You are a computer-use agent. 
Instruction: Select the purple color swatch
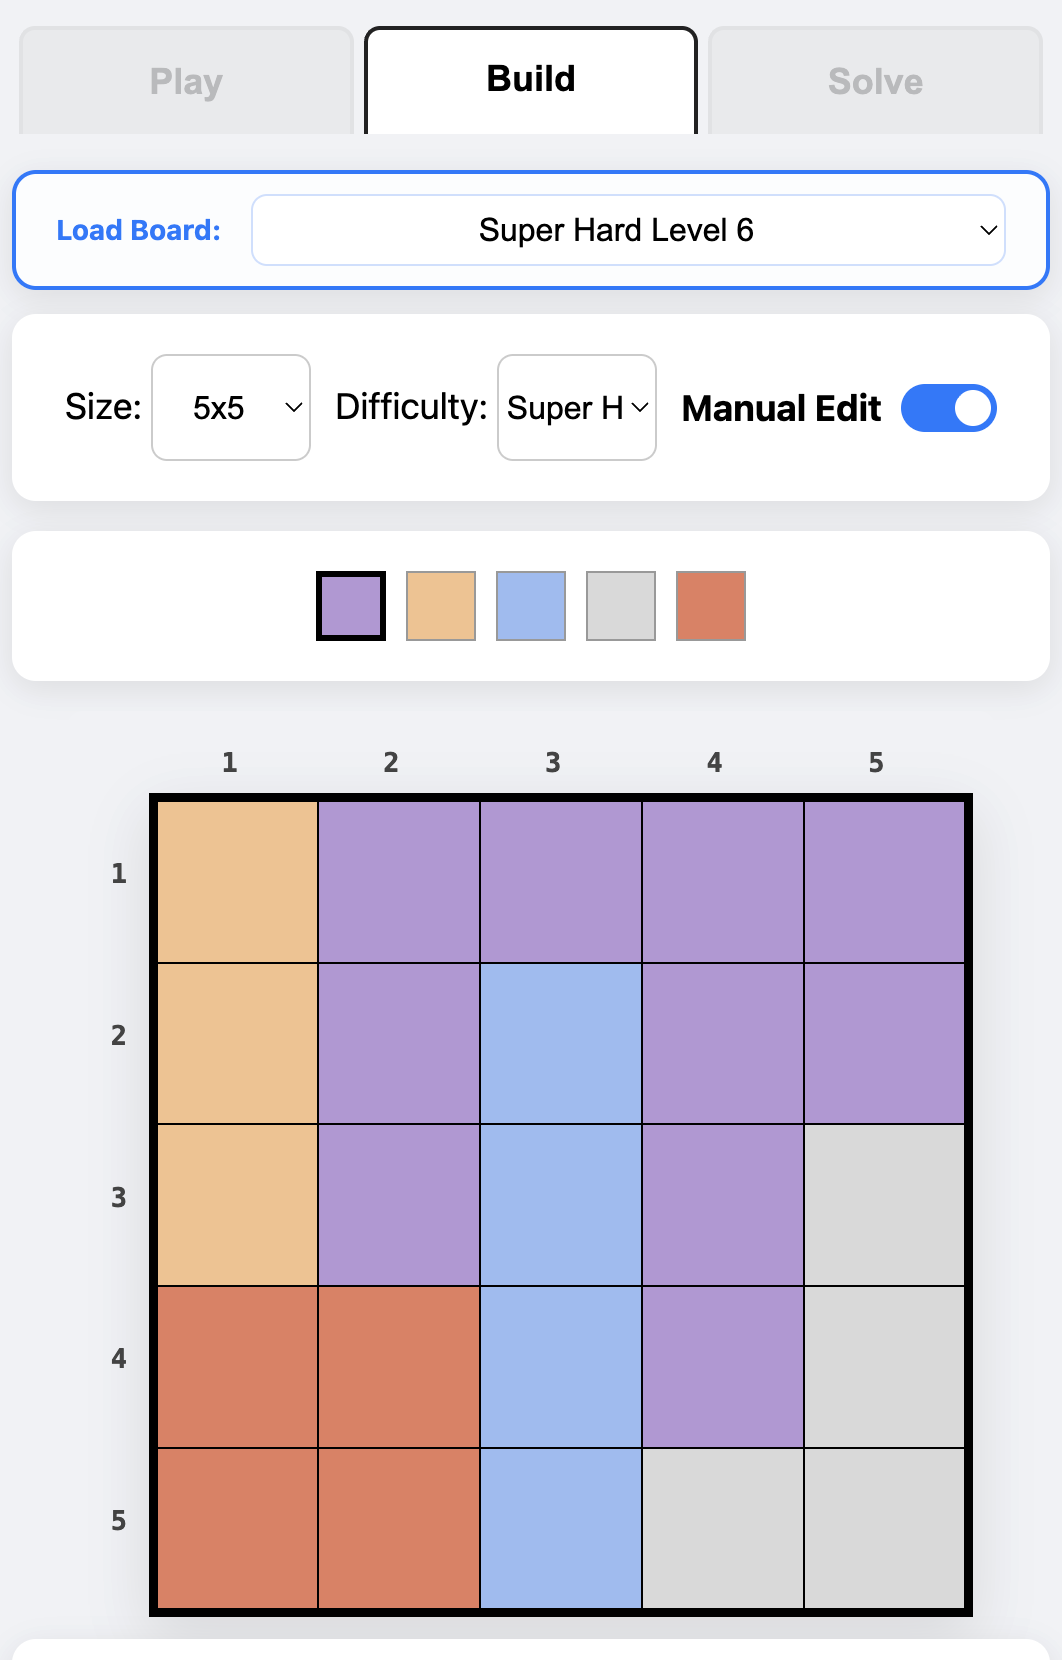[x=351, y=606]
